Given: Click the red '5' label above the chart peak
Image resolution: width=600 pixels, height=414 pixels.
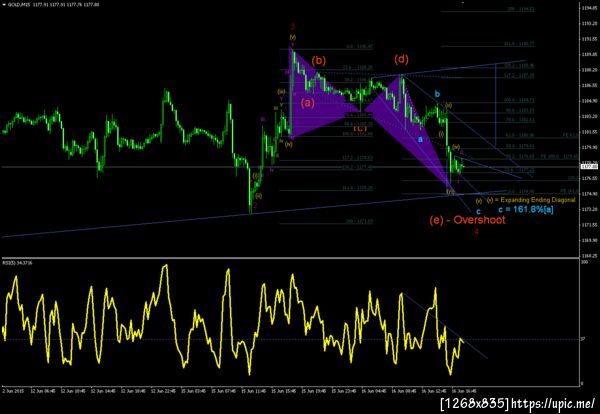Looking at the screenshot, I should 293,26.
